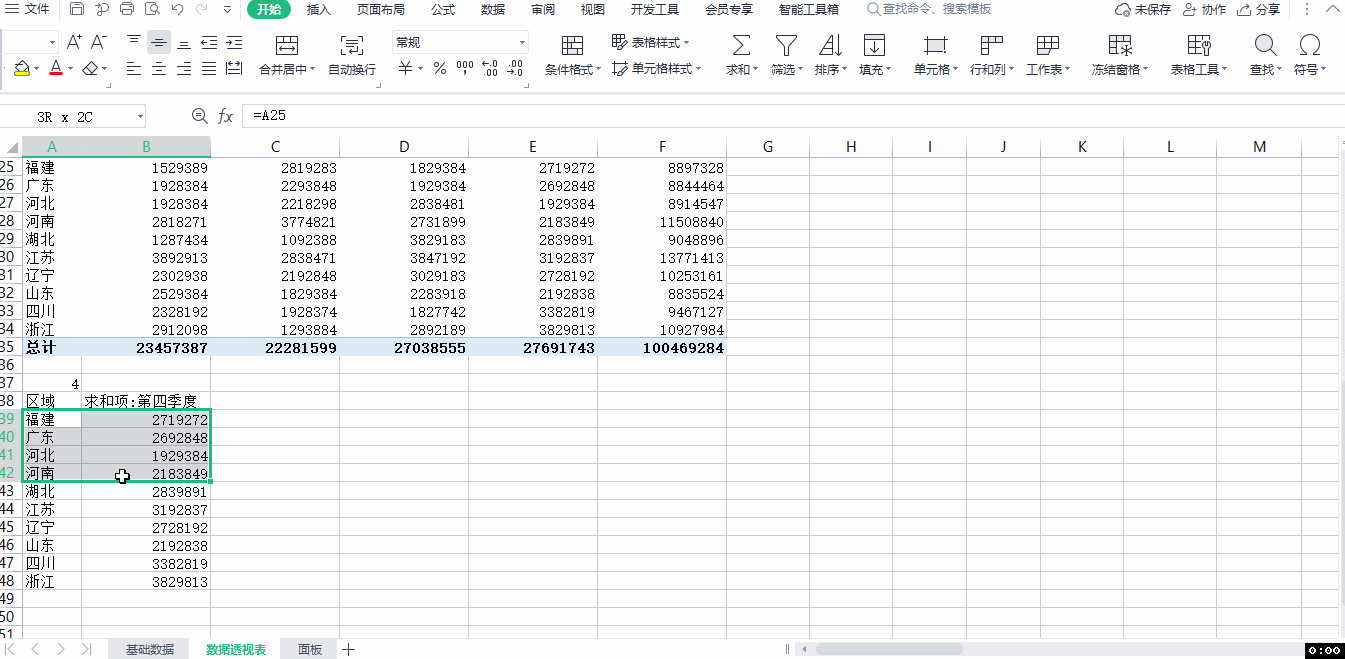Click the 分享 share button
Viewport: 1345px width, 659px height.
1258,10
